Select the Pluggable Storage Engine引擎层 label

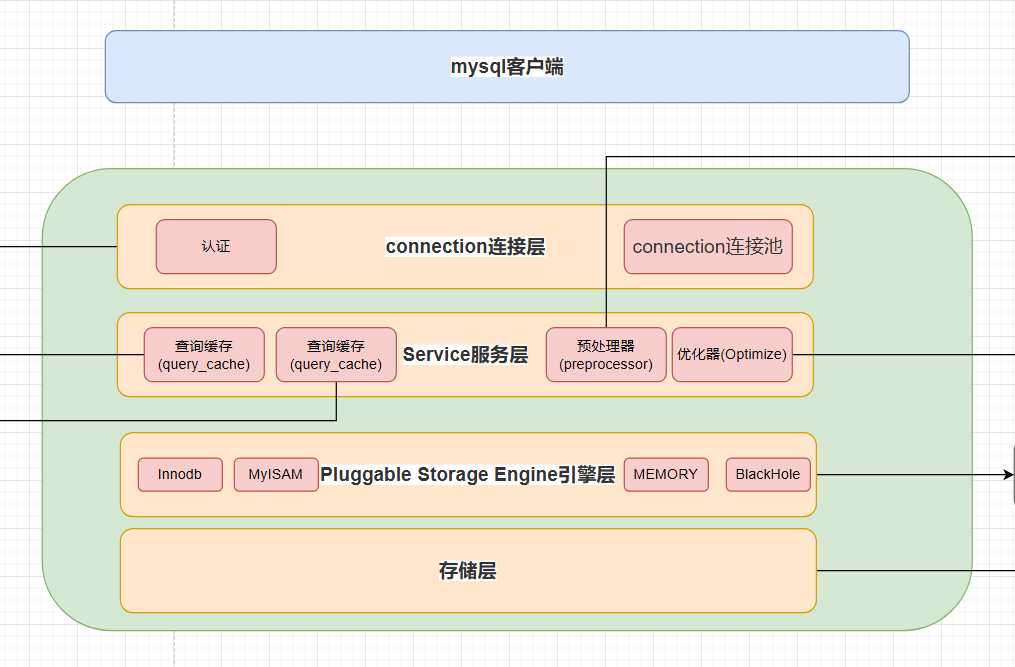pyautogui.click(x=467, y=475)
